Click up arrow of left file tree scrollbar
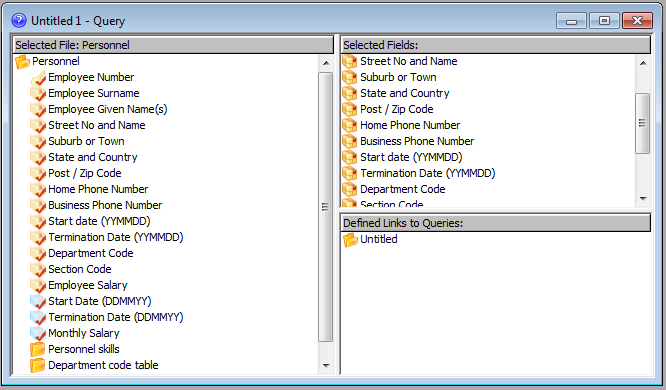666x390 pixels. [x=326, y=63]
